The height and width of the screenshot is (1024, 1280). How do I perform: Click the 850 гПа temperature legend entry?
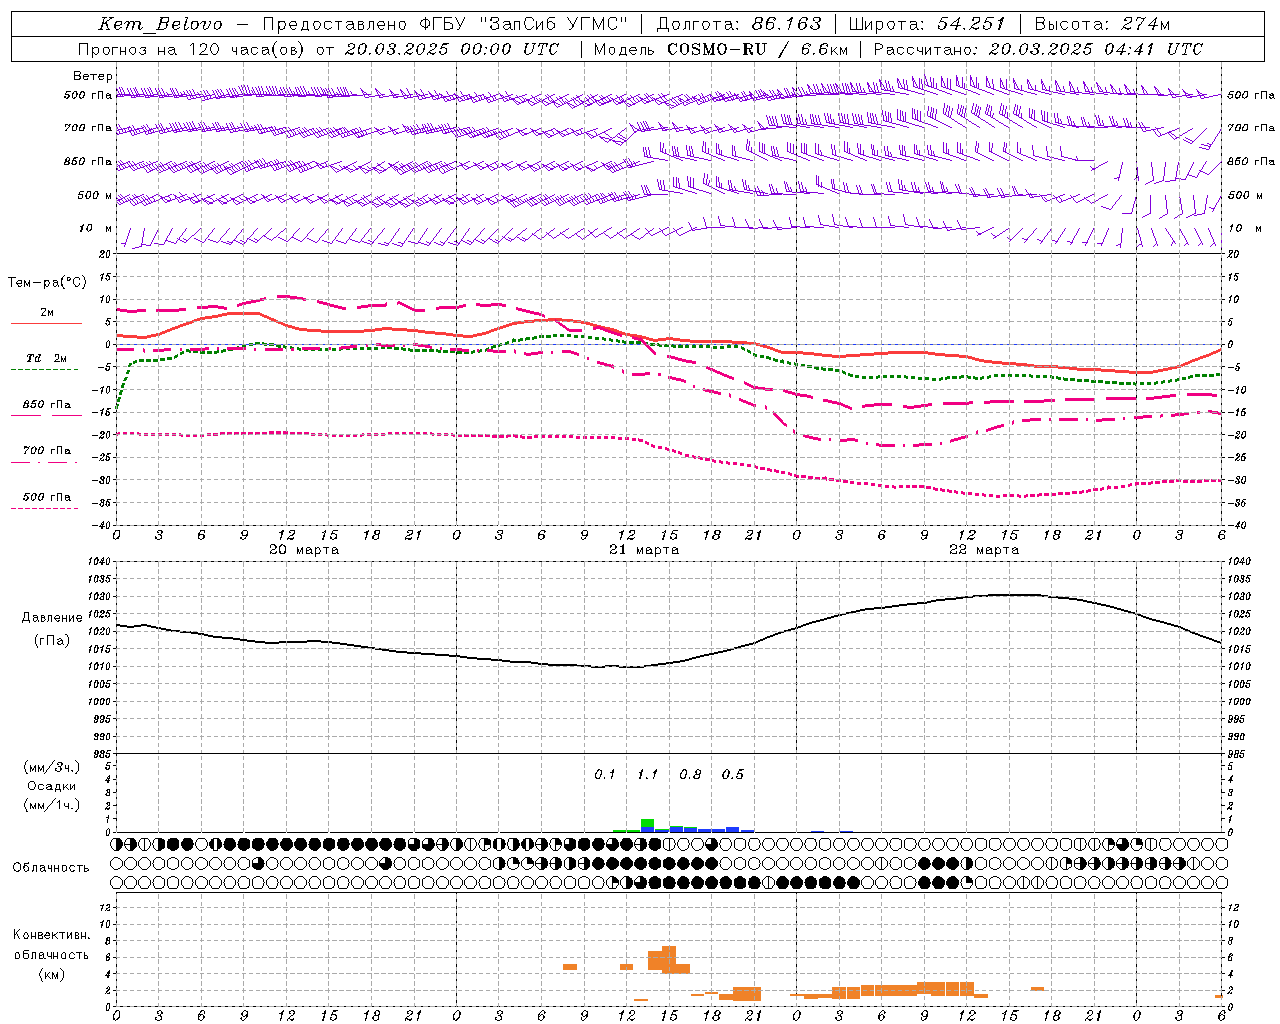click(x=46, y=408)
